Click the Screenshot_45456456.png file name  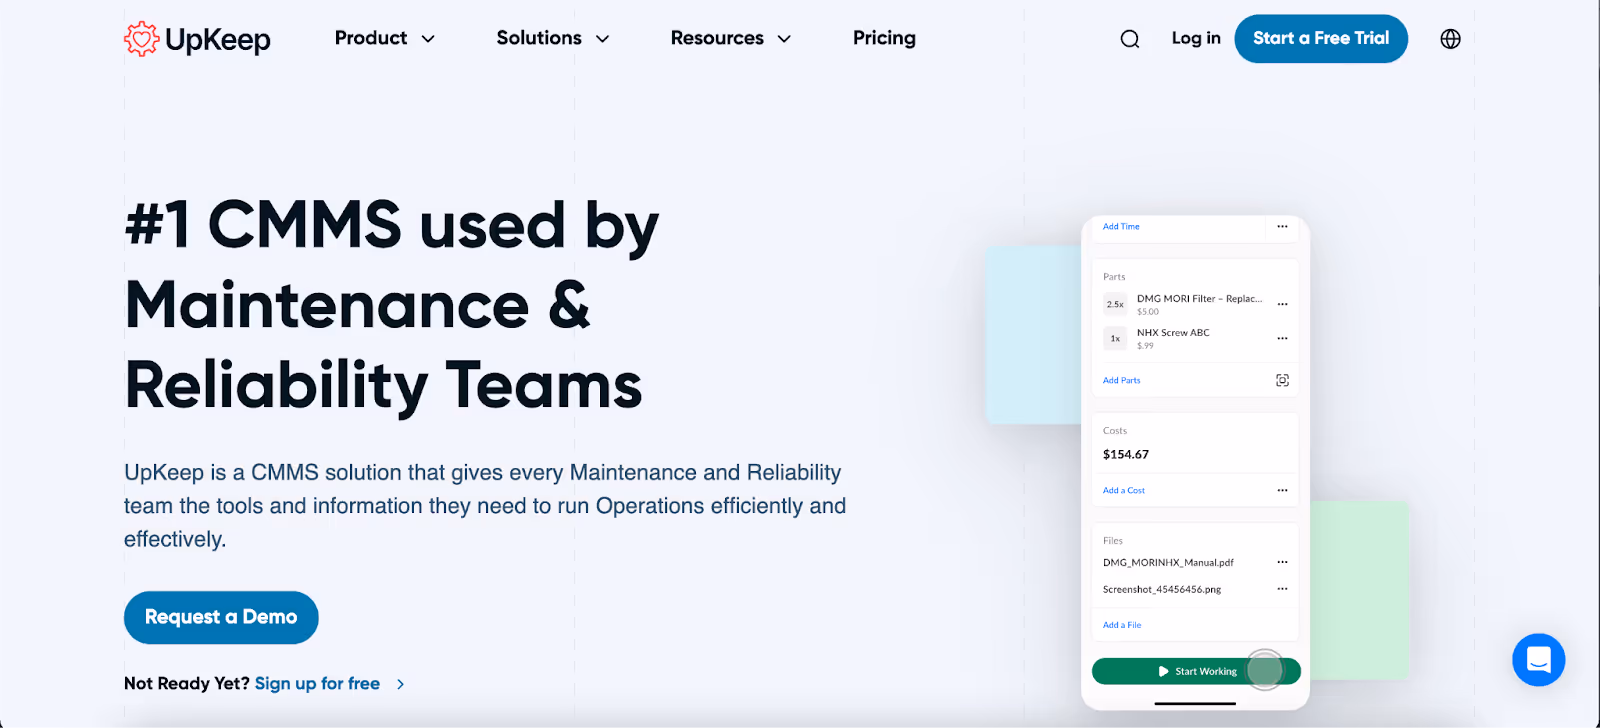click(x=1162, y=589)
